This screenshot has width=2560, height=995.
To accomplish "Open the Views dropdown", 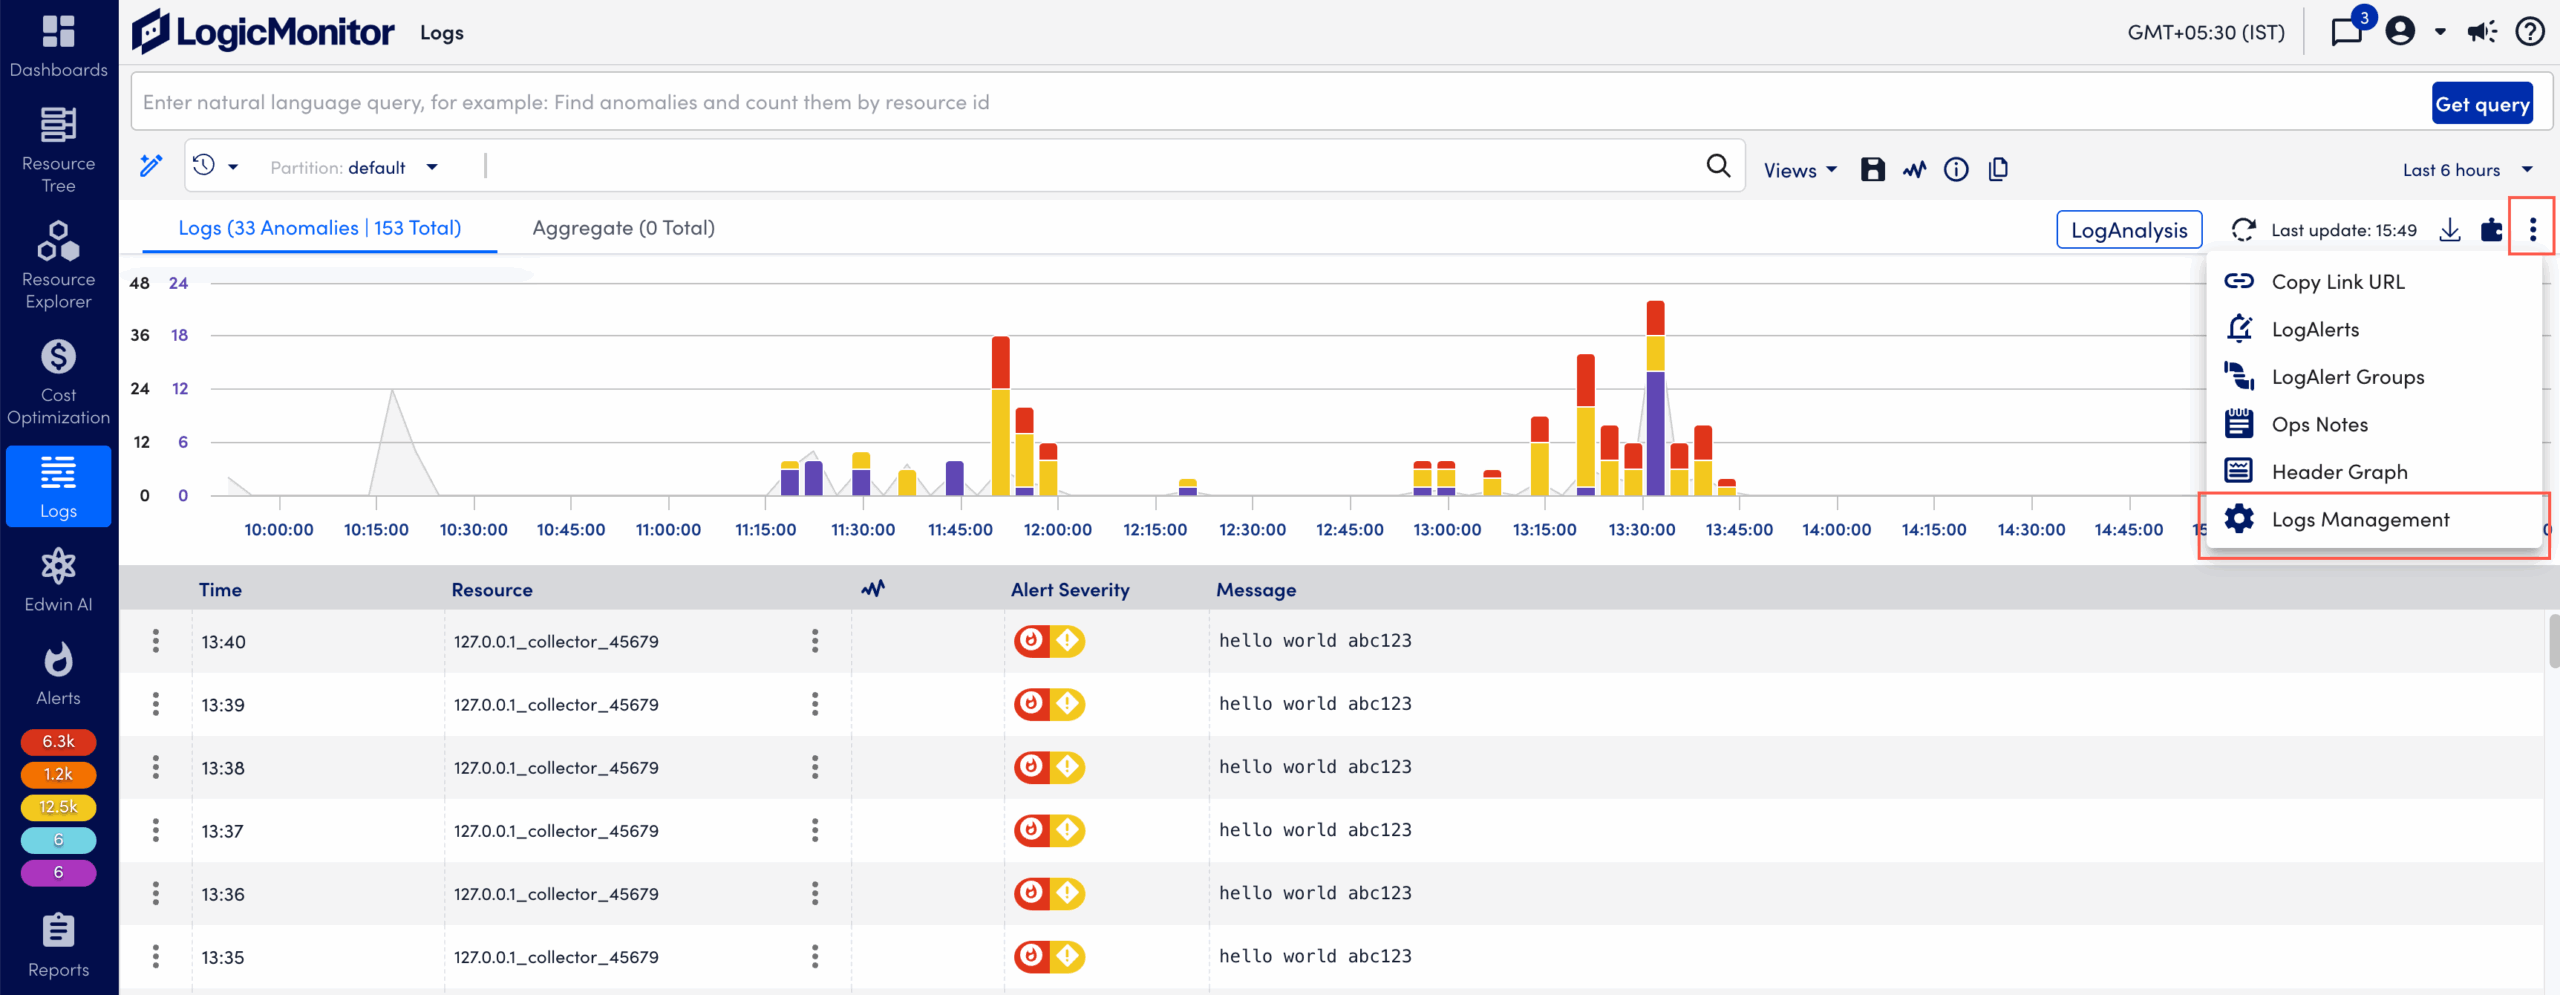I will pos(1798,170).
